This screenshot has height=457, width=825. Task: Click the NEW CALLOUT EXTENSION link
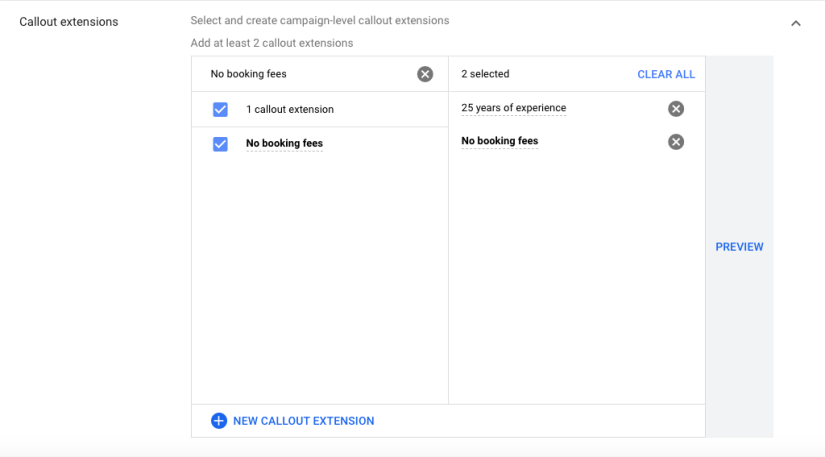tap(303, 421)
